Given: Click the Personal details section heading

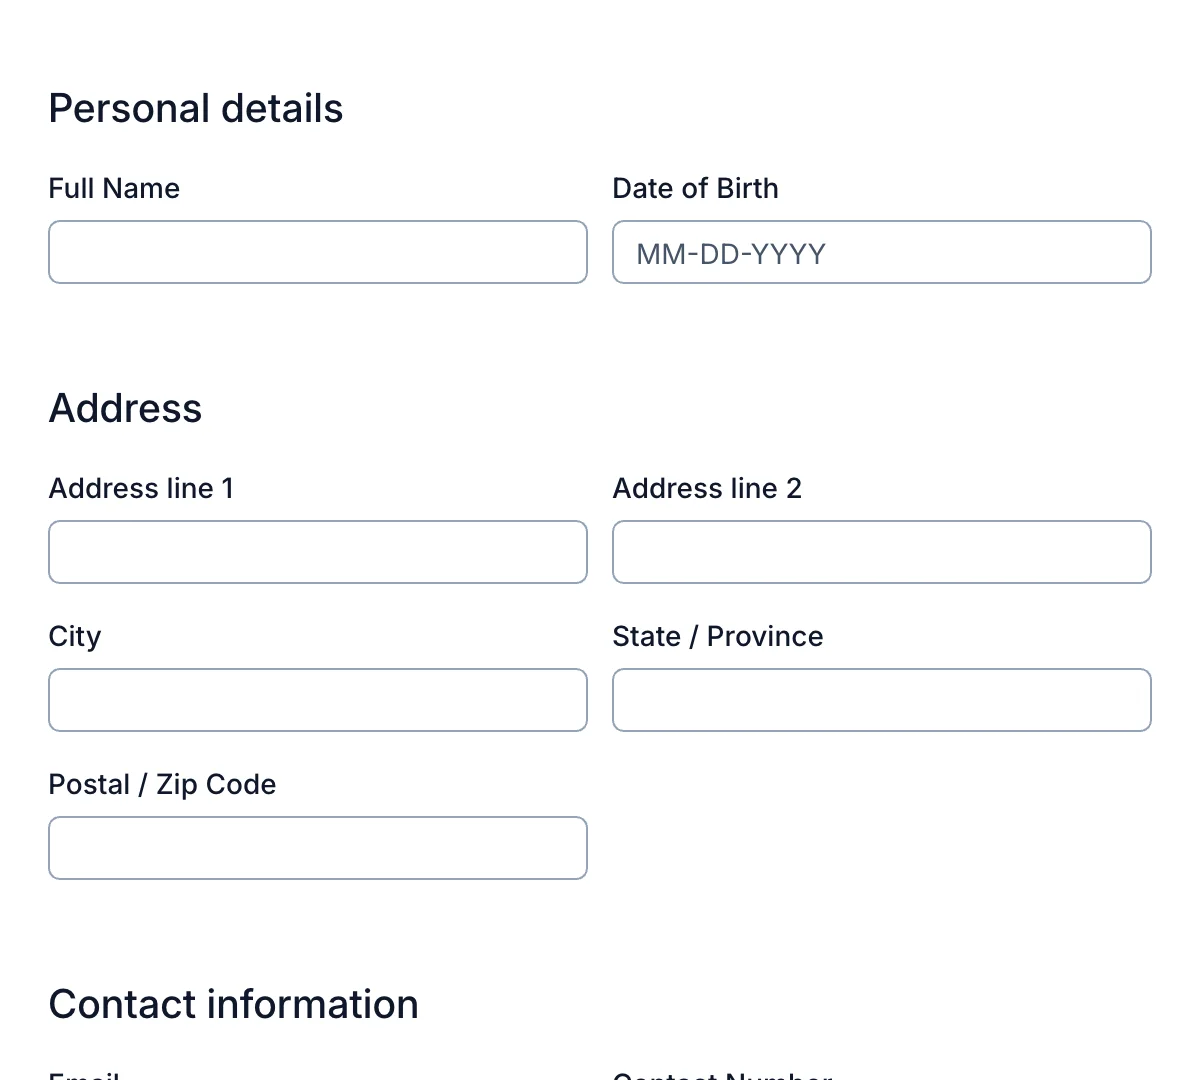Looking at the screenshot, I should click(196, 108).
